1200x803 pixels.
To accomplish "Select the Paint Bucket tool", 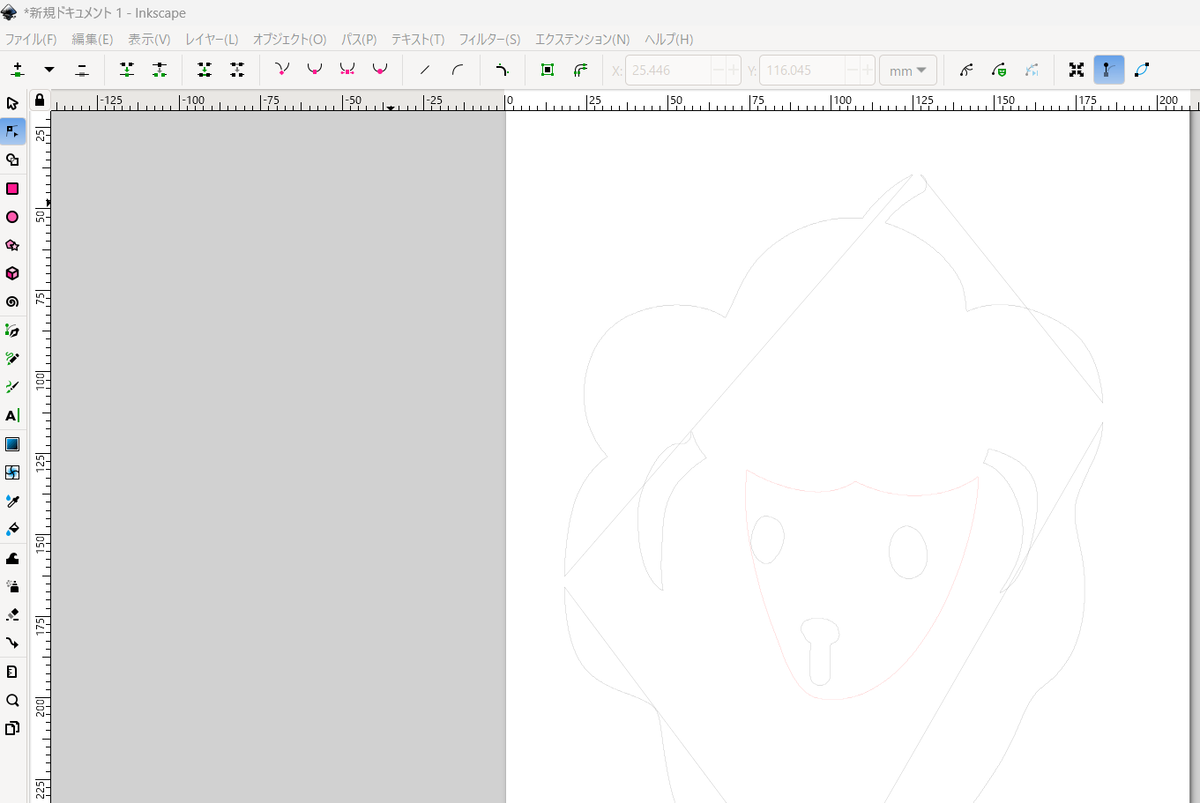I will (12, 528).
